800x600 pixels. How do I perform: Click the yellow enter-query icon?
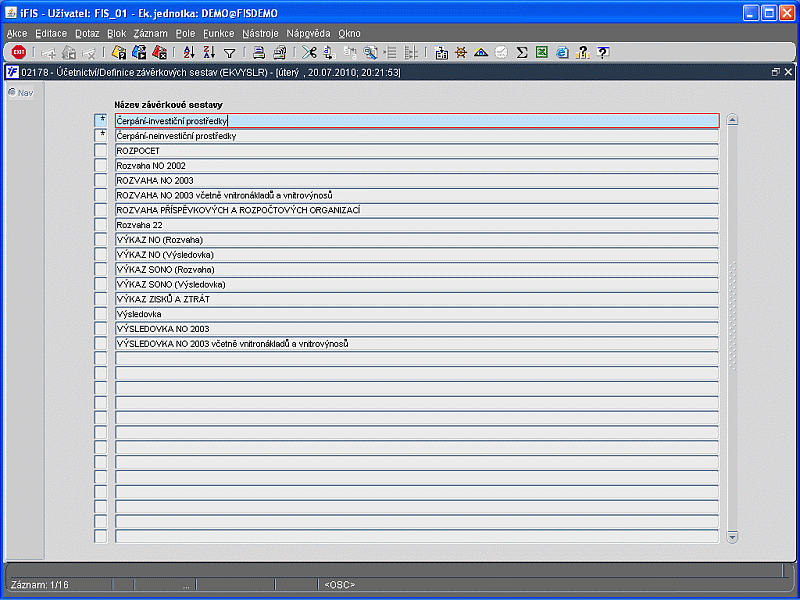pyautogui.click(x=119, y=52)
